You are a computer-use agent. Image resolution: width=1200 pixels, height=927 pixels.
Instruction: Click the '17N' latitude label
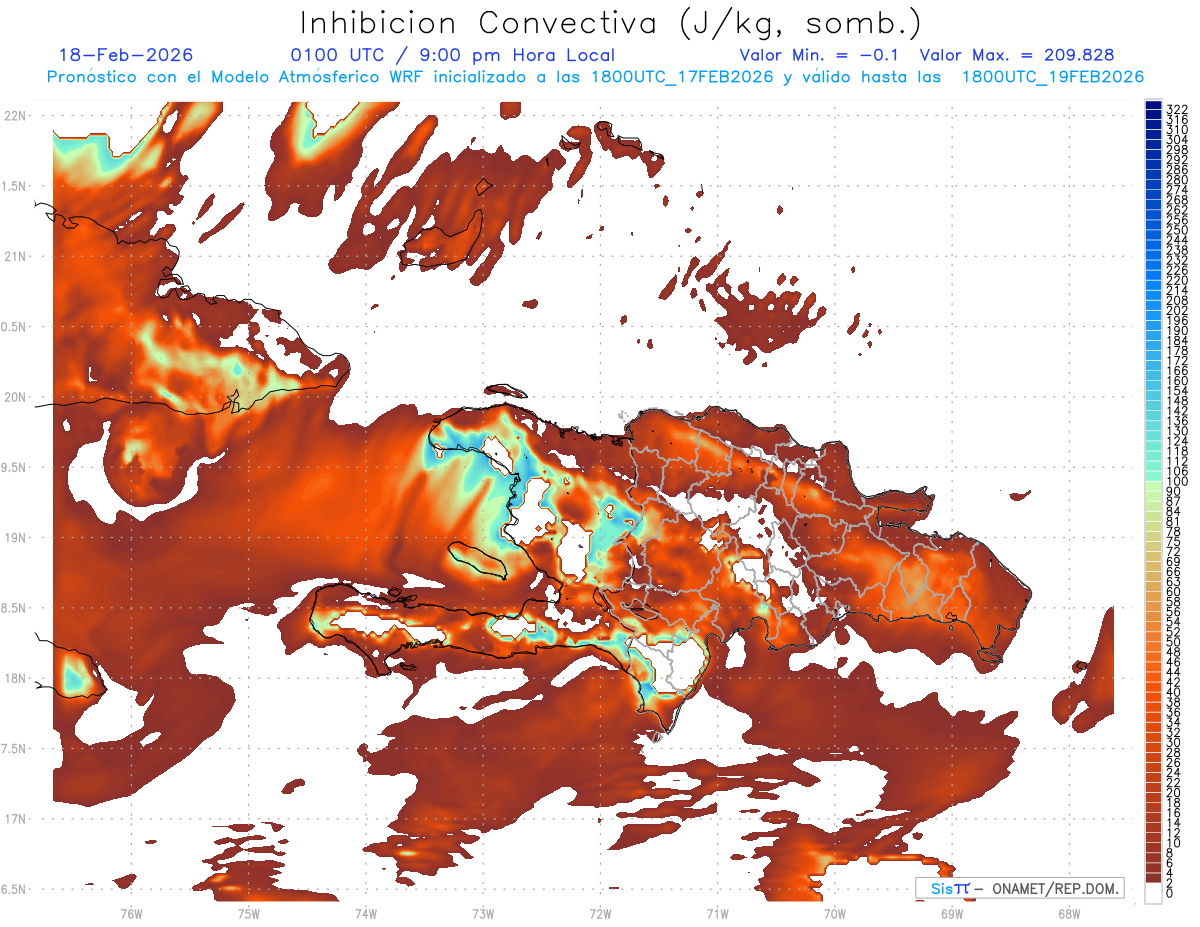click(13, 819)
